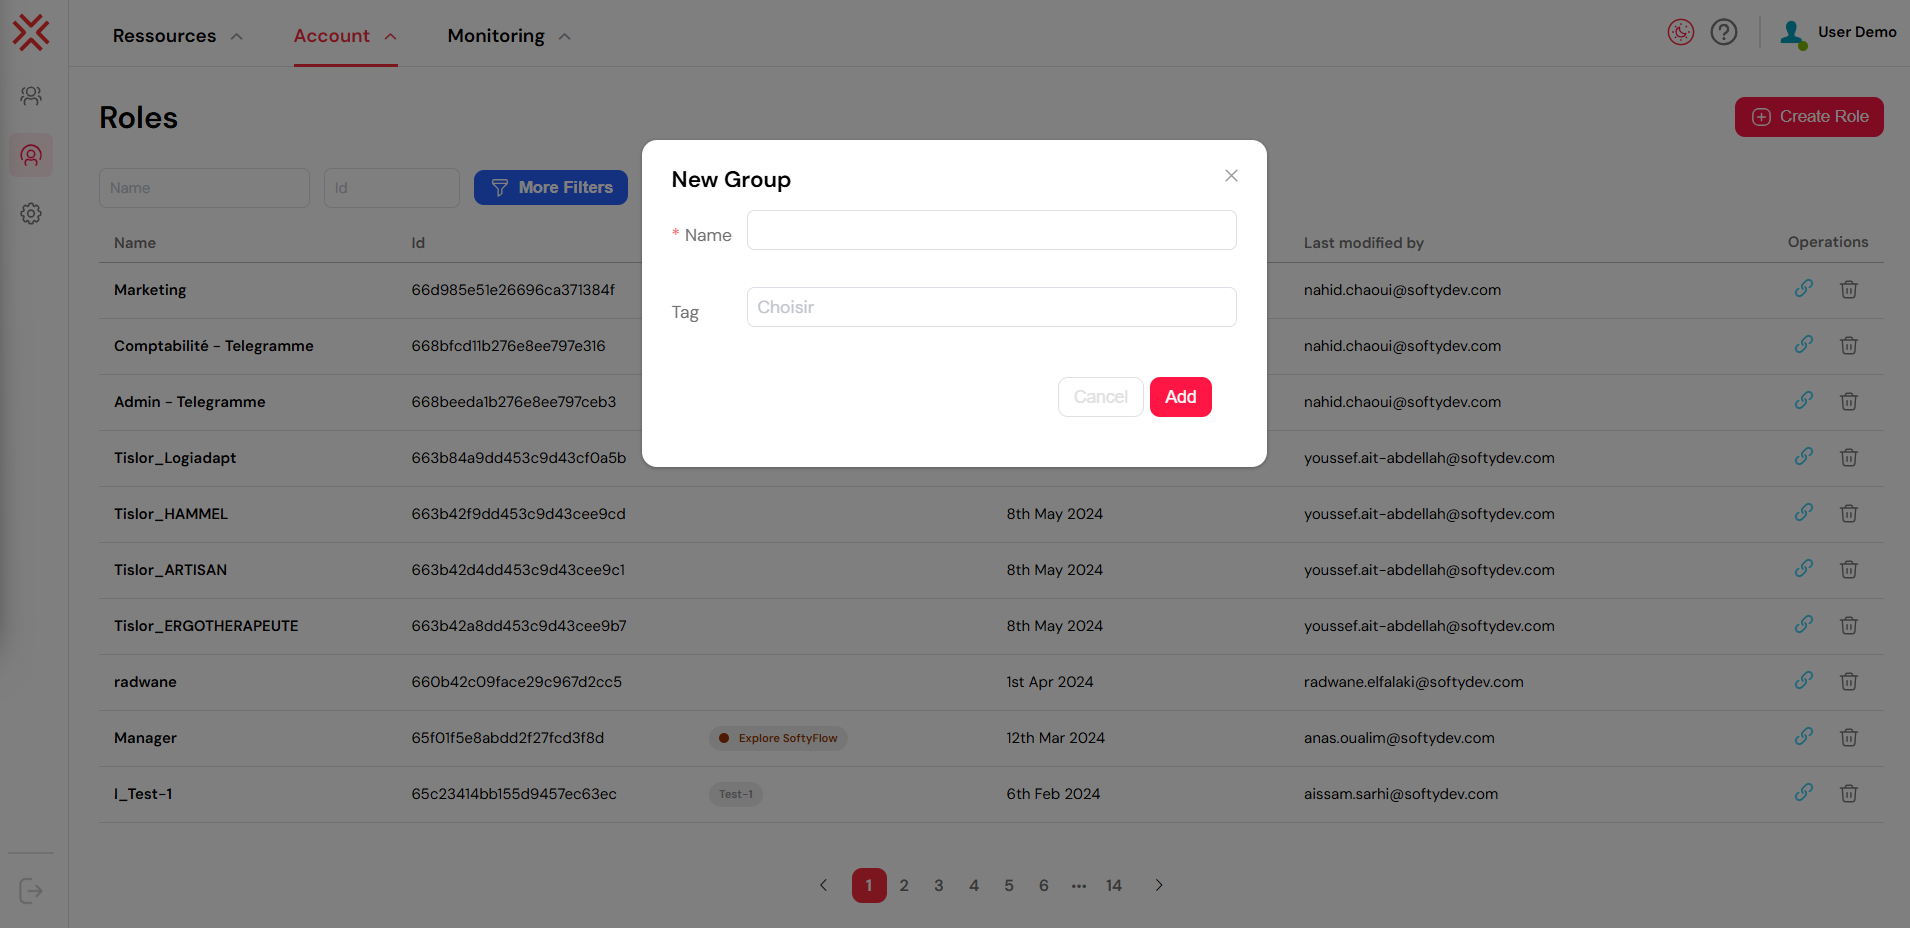Click the 12th Mar 2024 date
This screenshot has width=1910, height=928.
pyautogui.click(x=1056, y=738)
